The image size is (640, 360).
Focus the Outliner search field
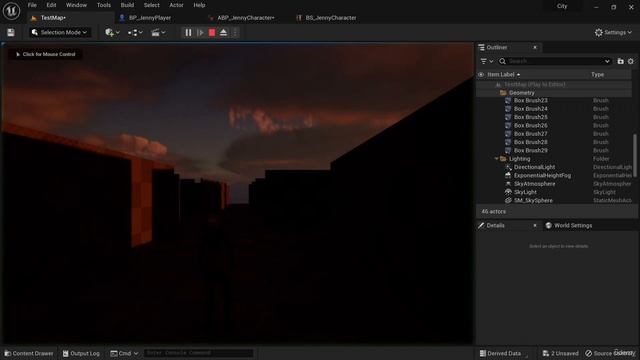[555, 61]
